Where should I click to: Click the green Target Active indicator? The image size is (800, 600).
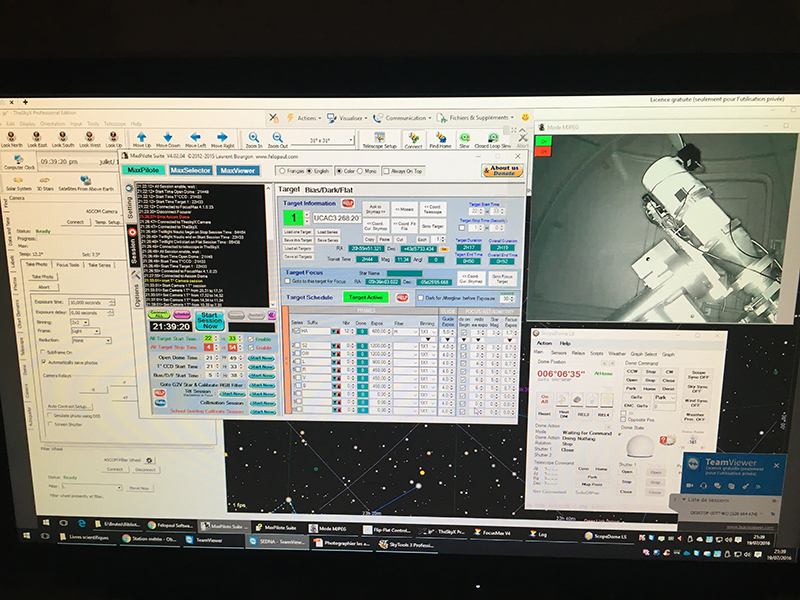(365, 297)
